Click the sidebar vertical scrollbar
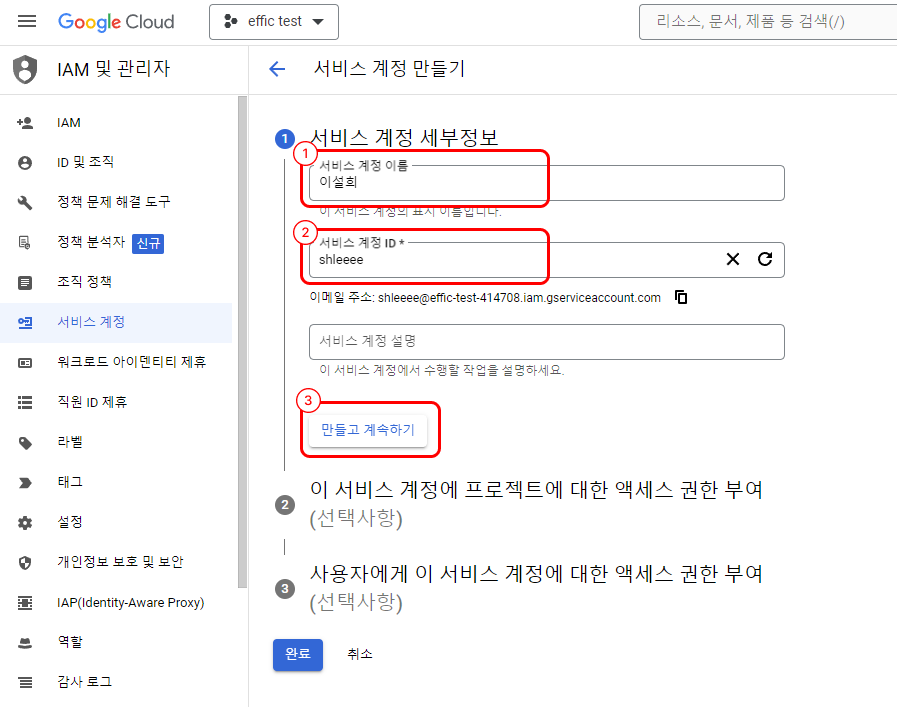897x707 pixels. tap(242, 340)
